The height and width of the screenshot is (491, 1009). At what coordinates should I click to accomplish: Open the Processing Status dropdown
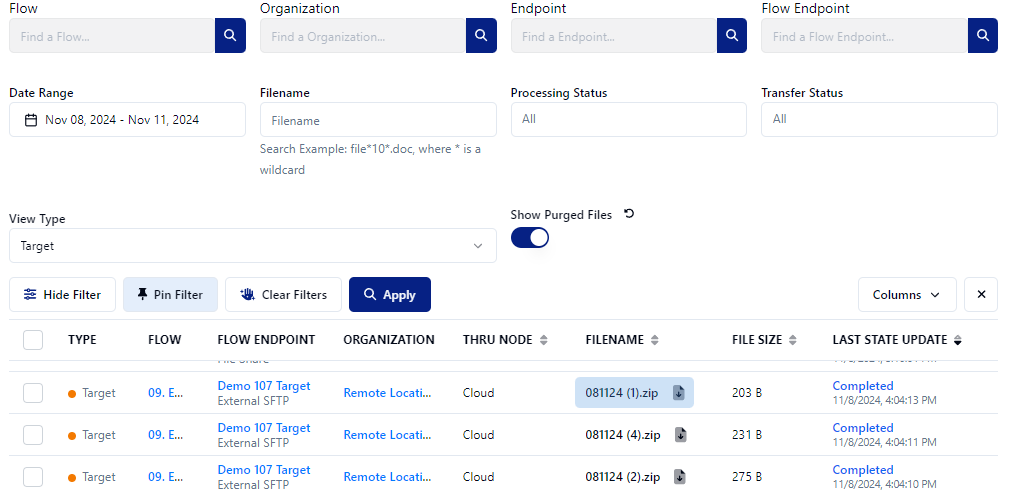click(x=628, y=119)
